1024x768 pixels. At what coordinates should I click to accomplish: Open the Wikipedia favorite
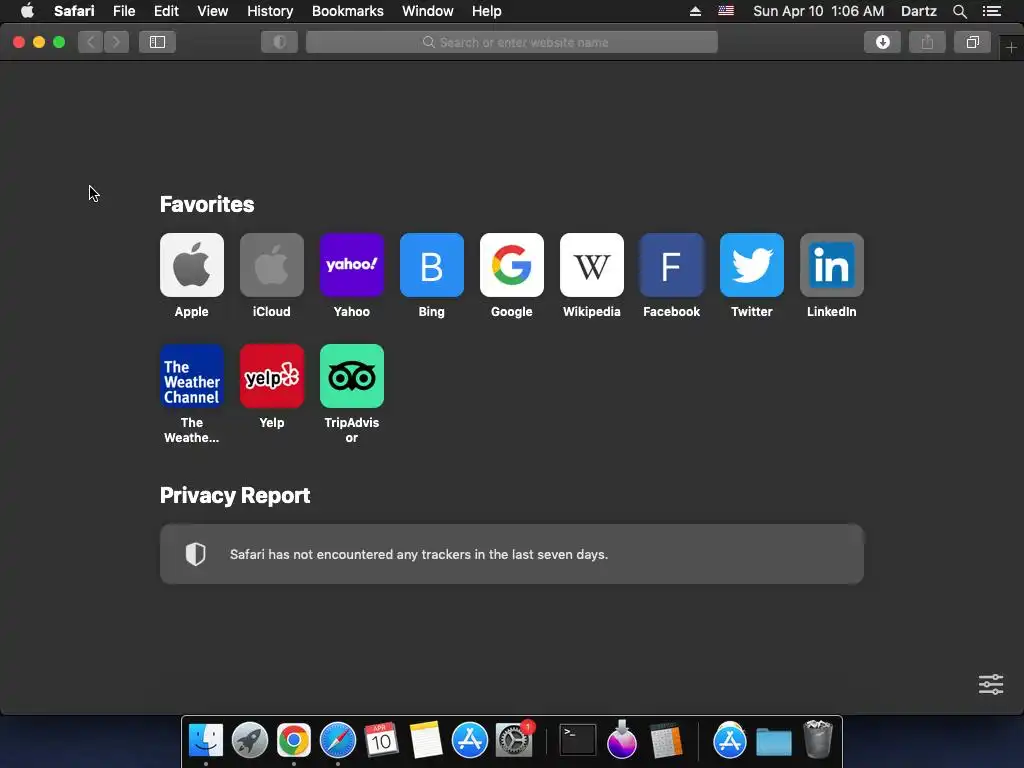[592, 264]
